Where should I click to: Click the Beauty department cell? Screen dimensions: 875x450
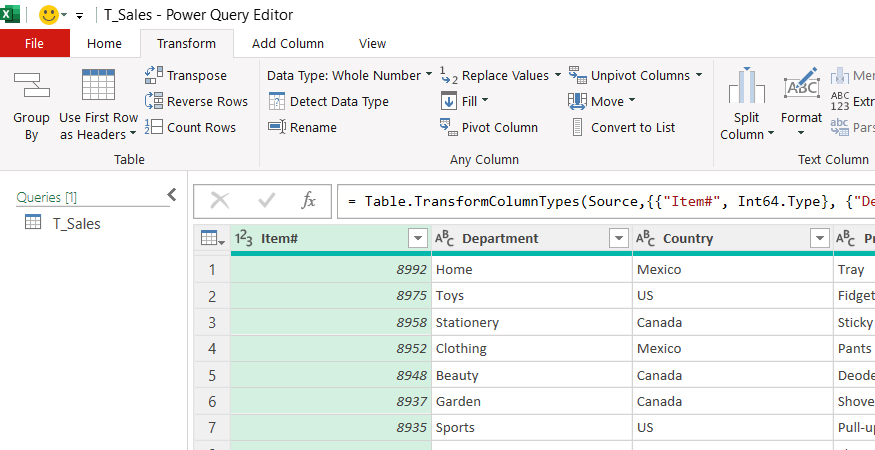click(x=532, y=375)
